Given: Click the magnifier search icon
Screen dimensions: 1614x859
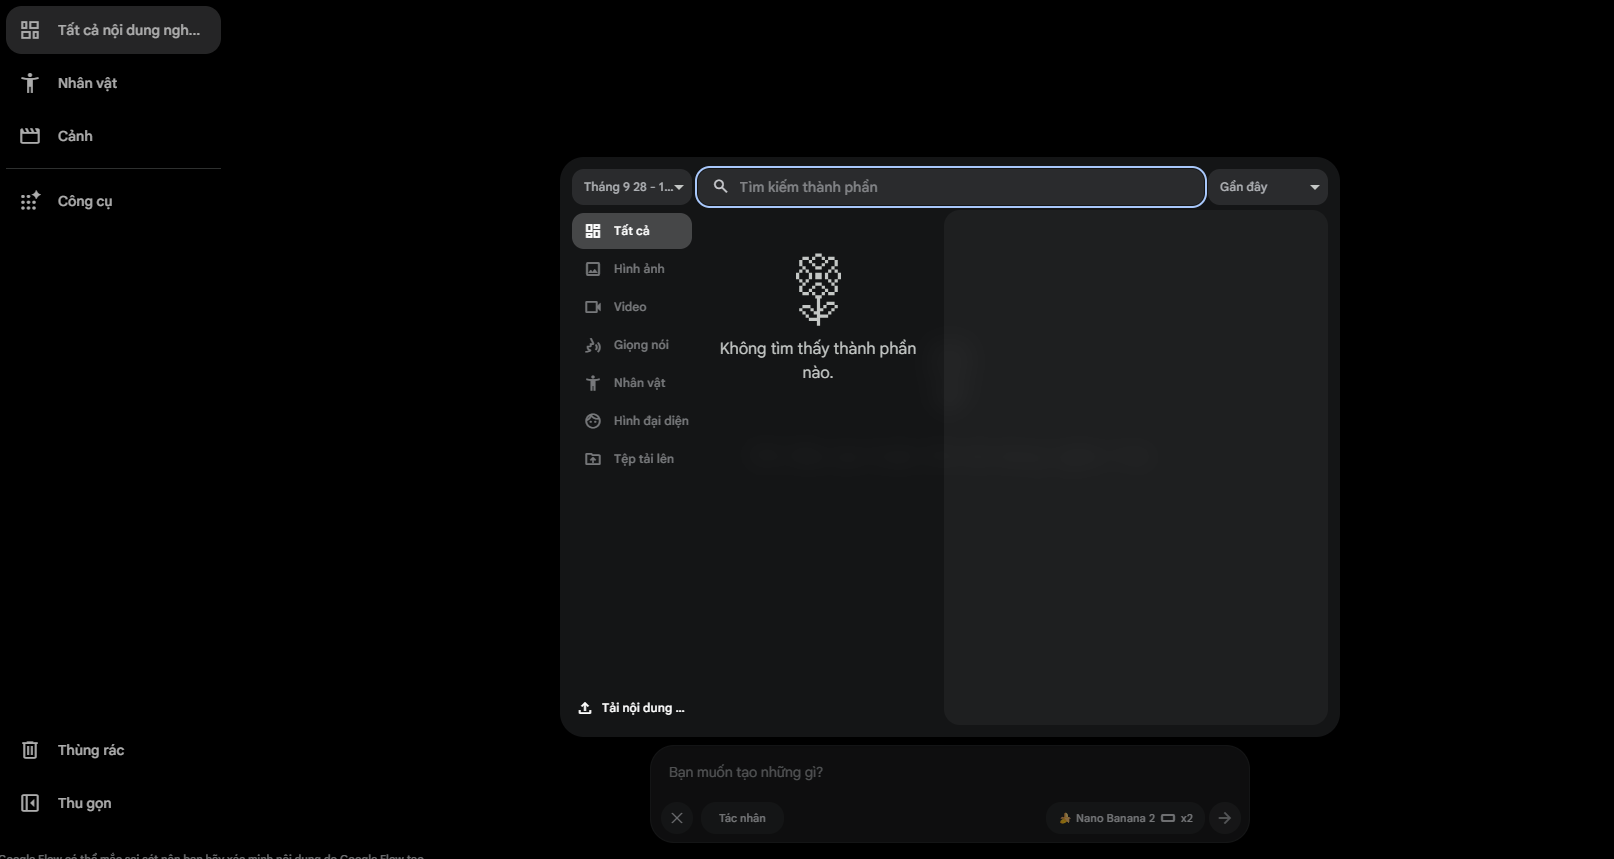Looking at the screenshot, I should pos(720,187).
